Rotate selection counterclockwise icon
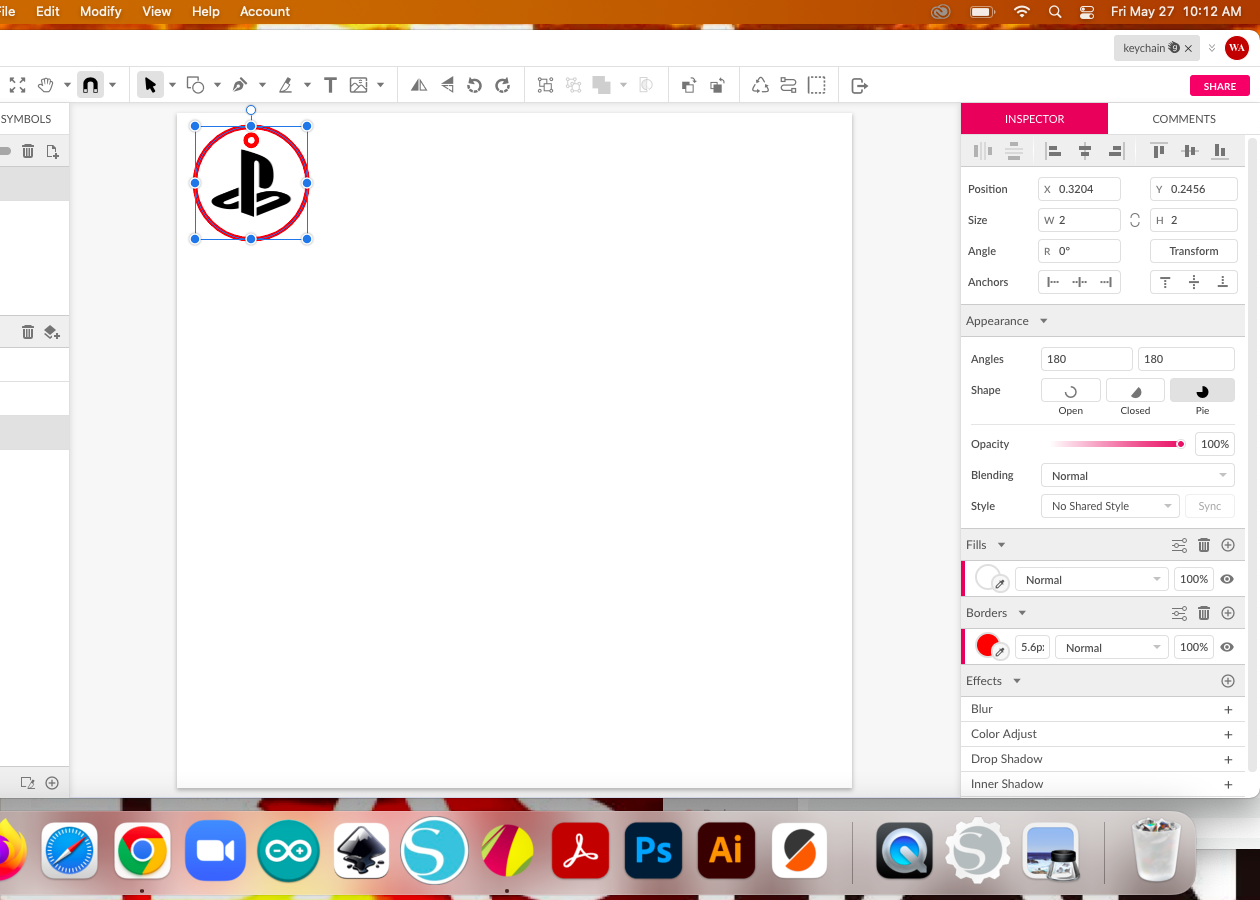This screenshot has height=900, width=1260. click(475, 85)
